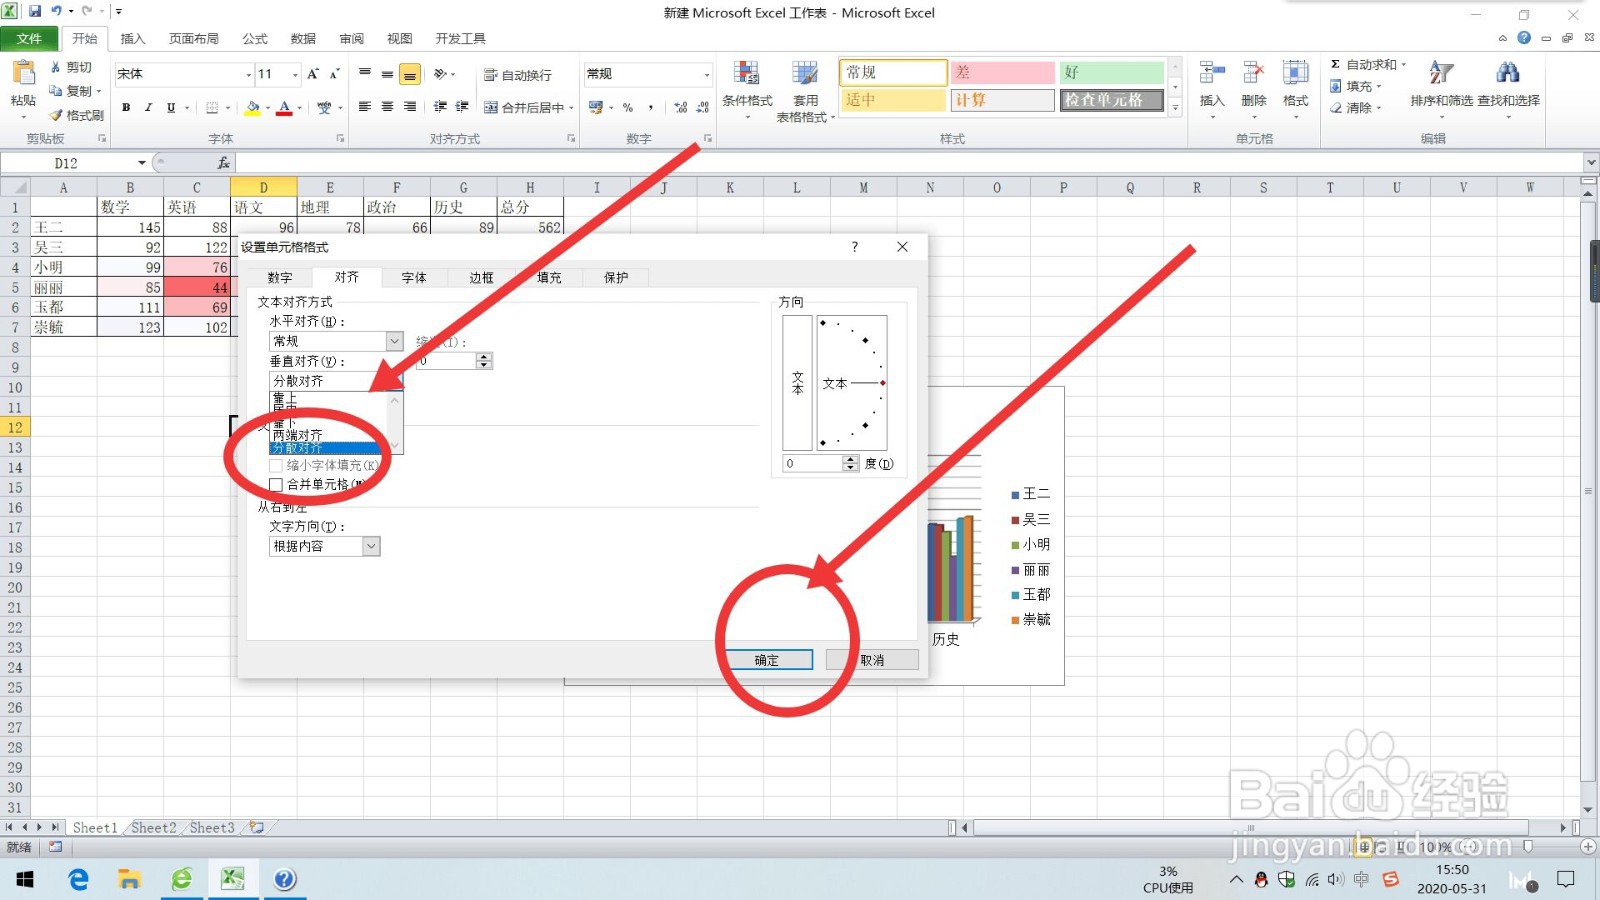Viewport: 1600px width, 900px height.
Task: Click the Sheet2 worksheet tab
Action: [x=153, y=828]
